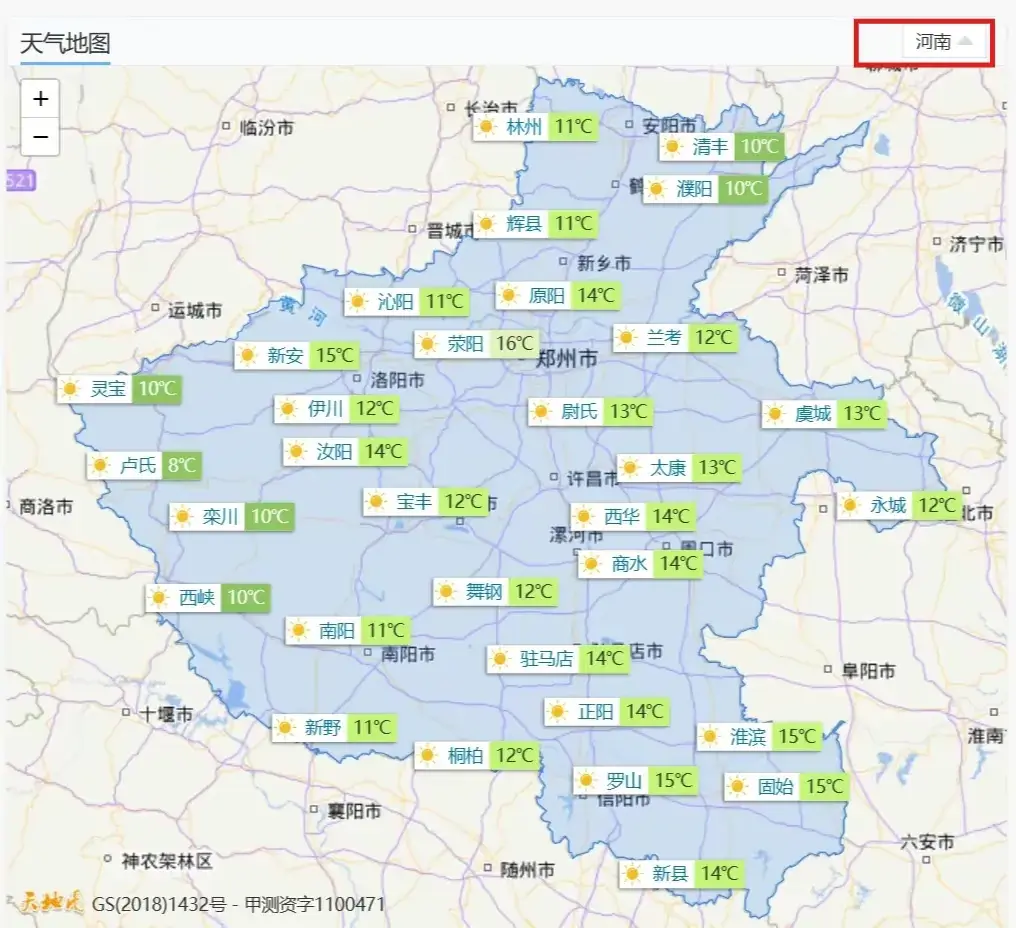Image resolution: width=1016 pixels, height=928 pixels.
Task: Click the sunny weather icon beside 林州
Action: (486, 128)
